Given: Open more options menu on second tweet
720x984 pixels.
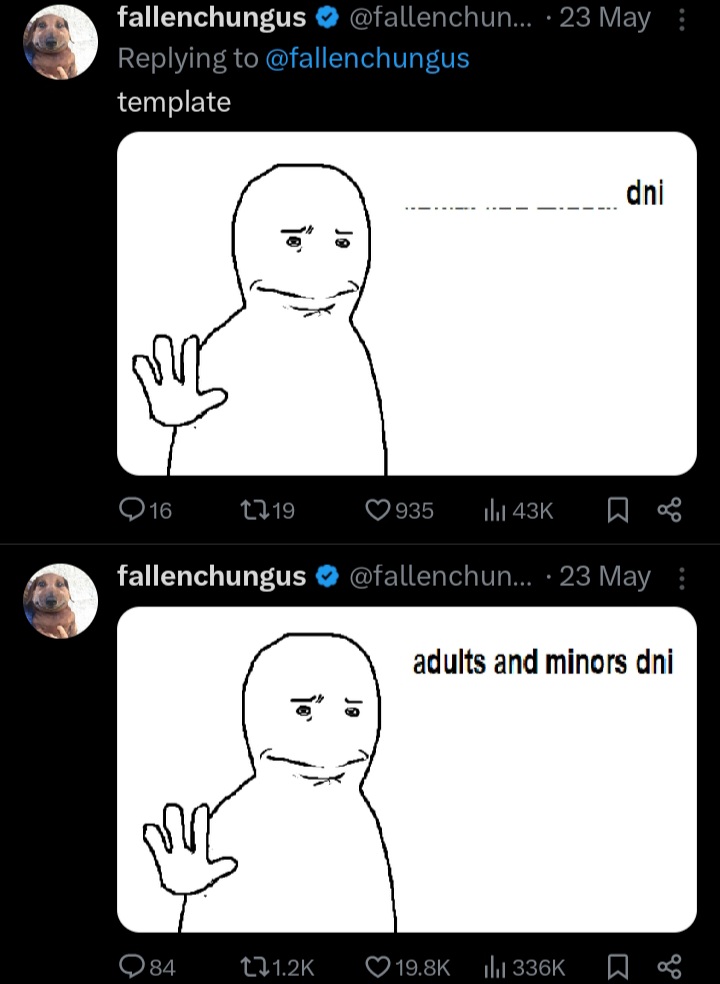Looking at the screenshot, I should (x=682, y=578).
